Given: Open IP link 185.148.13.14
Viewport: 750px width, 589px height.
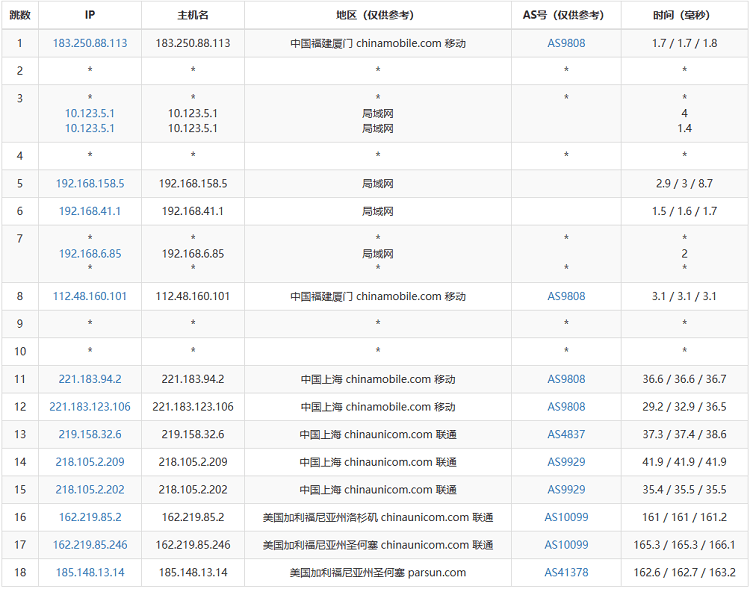Looking at the screenshot, I should (90, 572).
